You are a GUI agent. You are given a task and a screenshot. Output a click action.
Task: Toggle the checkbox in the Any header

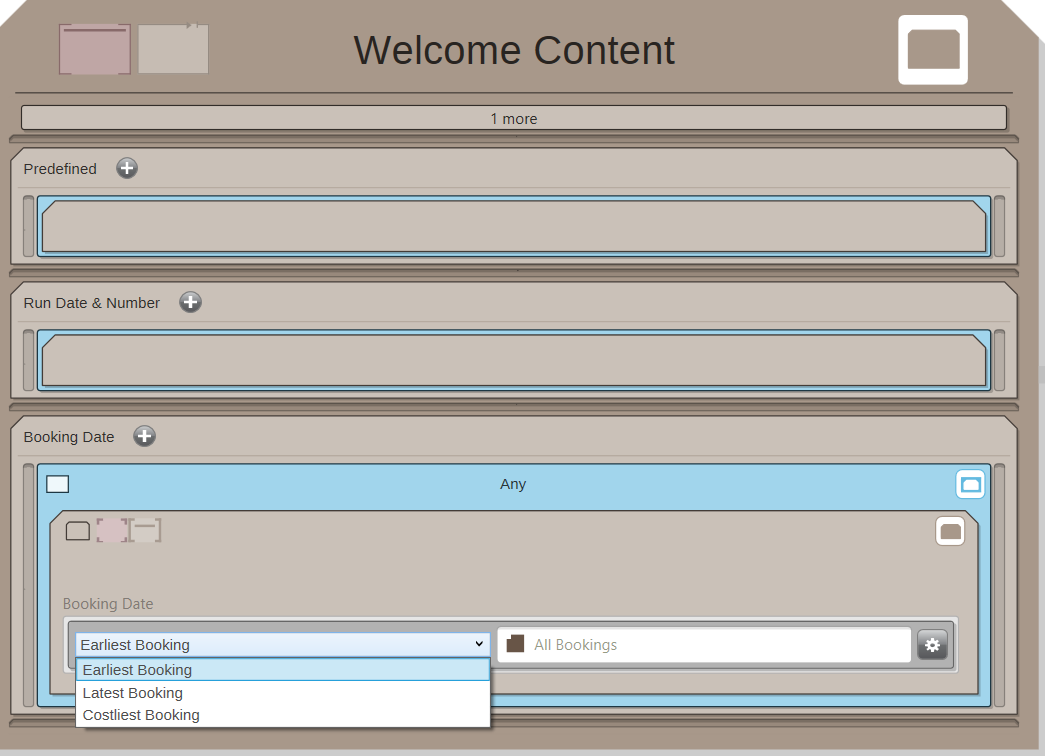(x=57, y=484)
